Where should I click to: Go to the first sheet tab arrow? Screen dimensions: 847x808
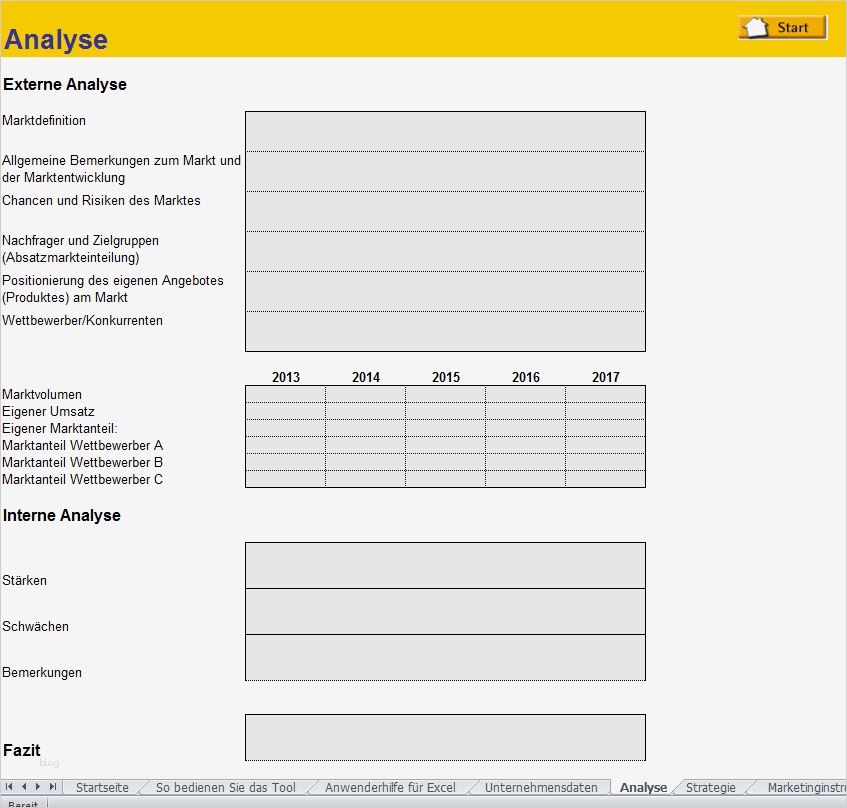click(x=9, y=786)
